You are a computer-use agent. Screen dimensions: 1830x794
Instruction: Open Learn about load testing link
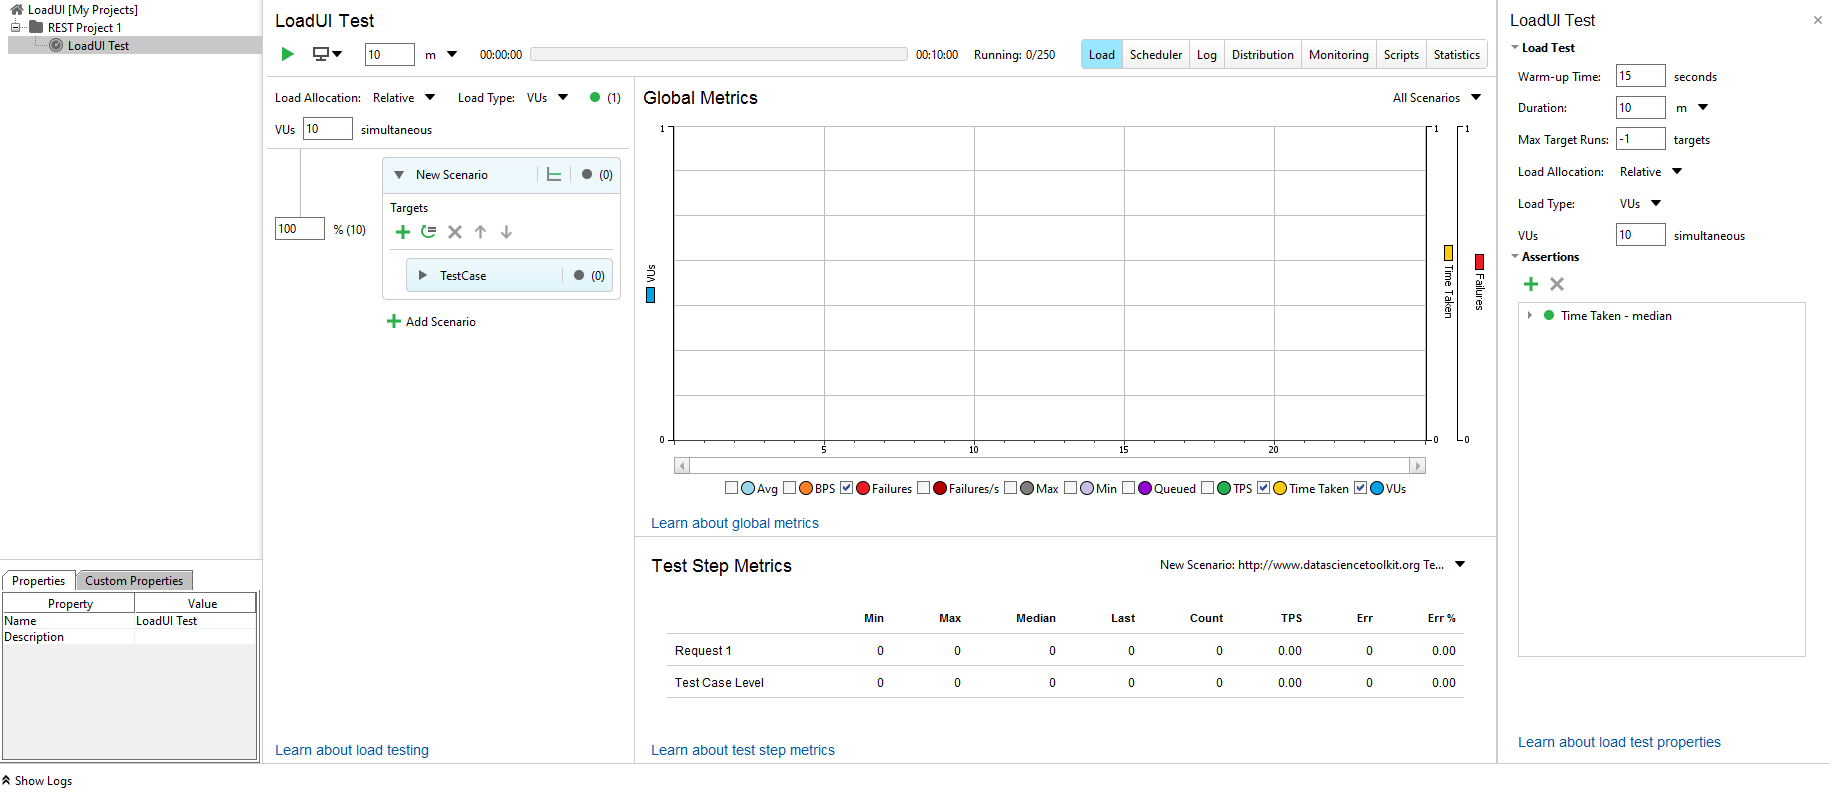352,750
